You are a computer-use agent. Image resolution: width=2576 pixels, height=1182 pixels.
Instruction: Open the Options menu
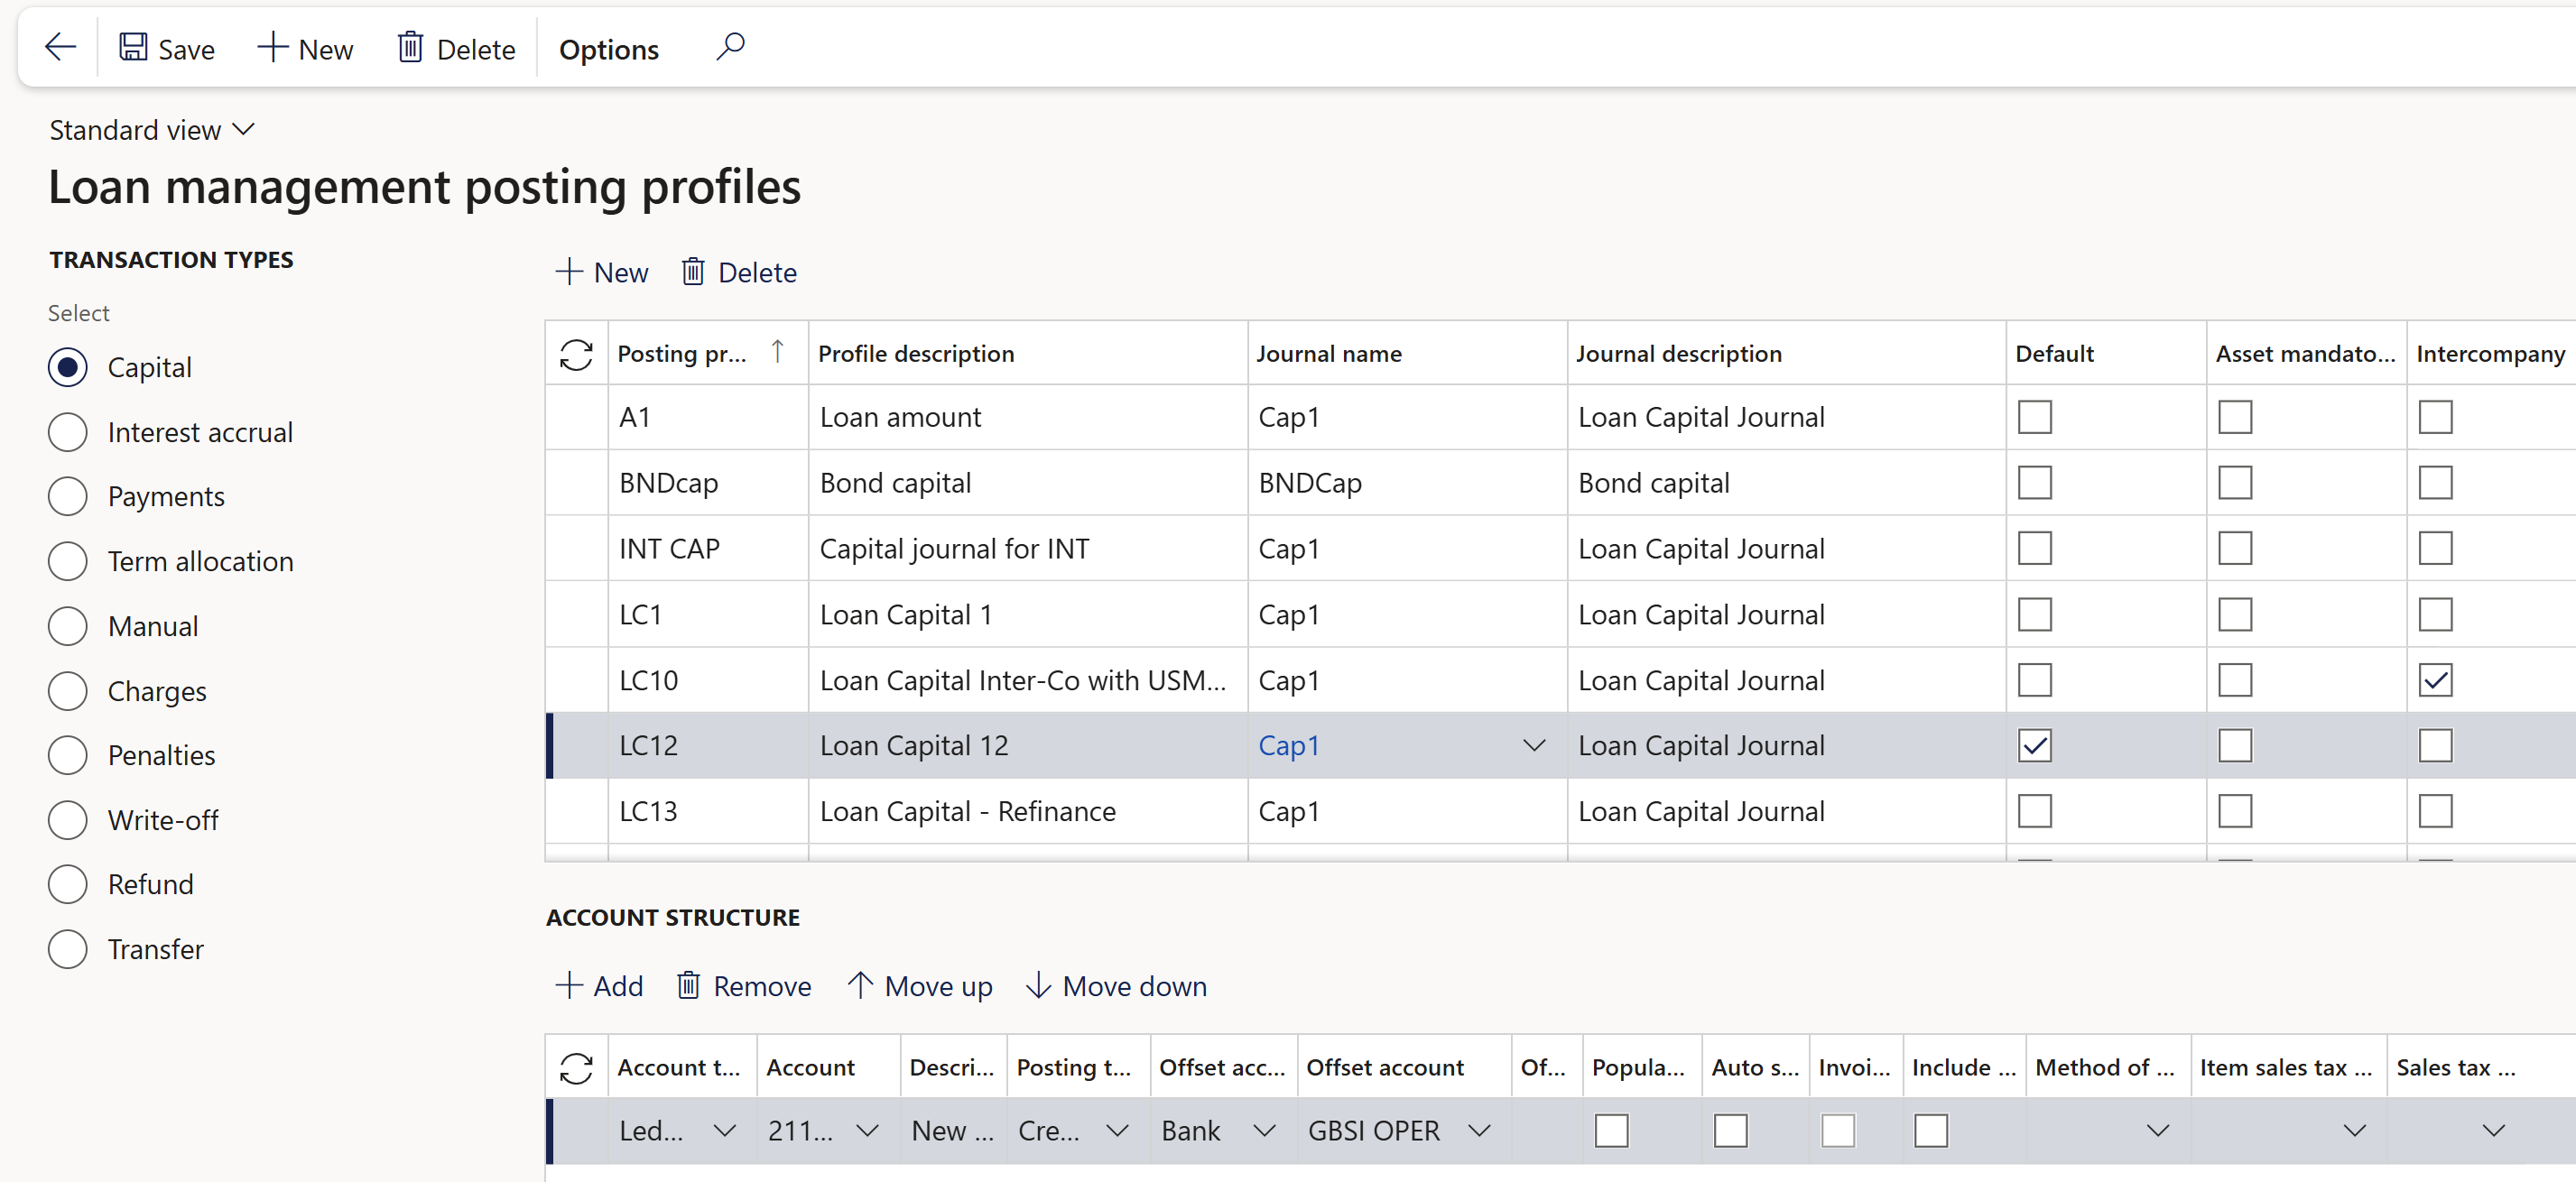608,49
